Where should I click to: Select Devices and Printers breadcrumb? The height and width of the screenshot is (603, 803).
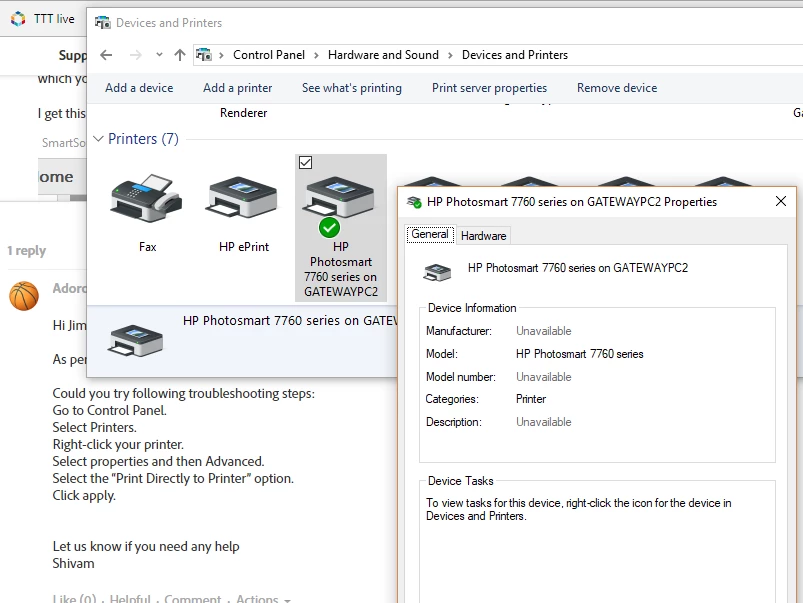click(x=515, y=55)
